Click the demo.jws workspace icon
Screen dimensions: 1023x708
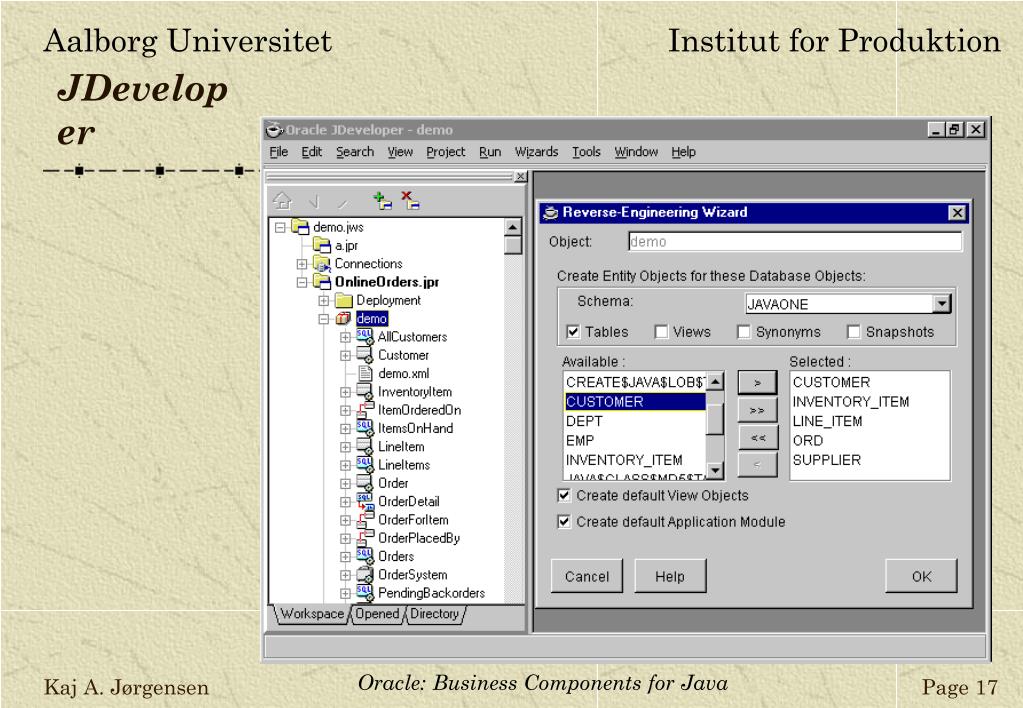click(300, 226)
